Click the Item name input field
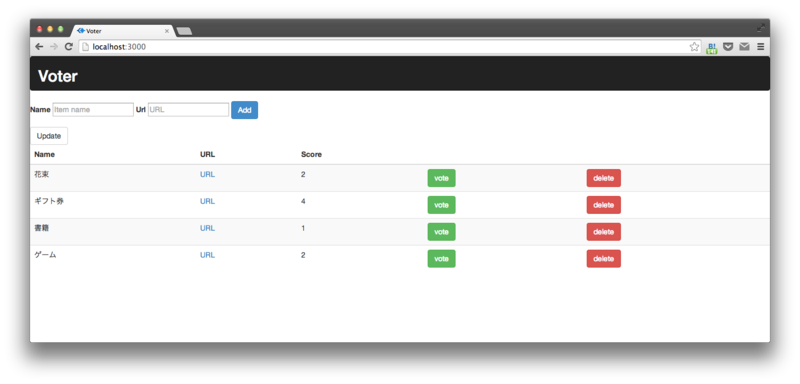The image size is (800, 384). click(93, 110)
